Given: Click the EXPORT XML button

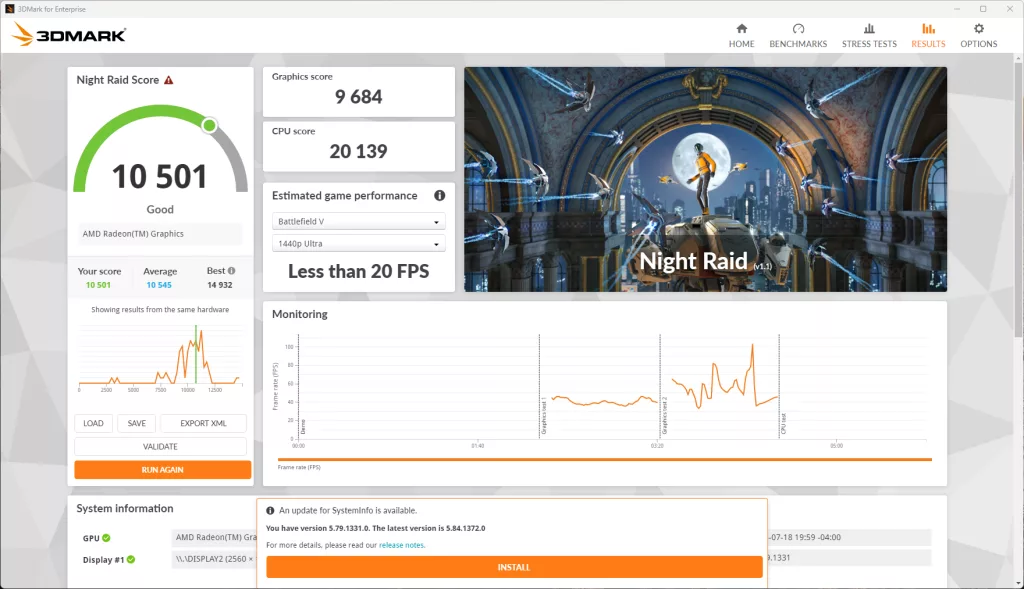Looking at the screenshot, I should point(203,423).
